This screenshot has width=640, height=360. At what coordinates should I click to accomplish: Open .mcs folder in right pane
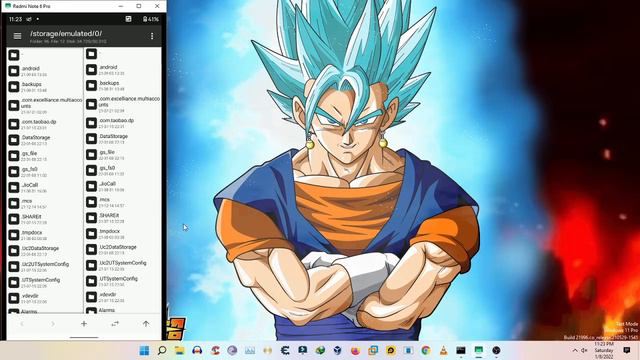[x=123, y=202]
